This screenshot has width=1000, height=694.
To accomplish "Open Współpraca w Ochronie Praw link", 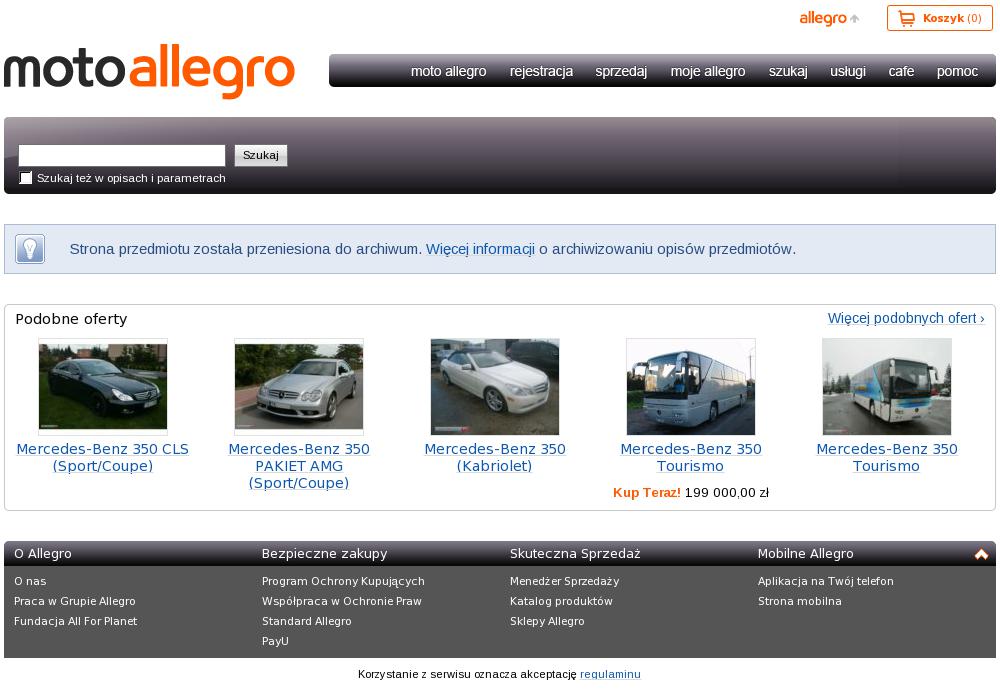I will (342, 601).
